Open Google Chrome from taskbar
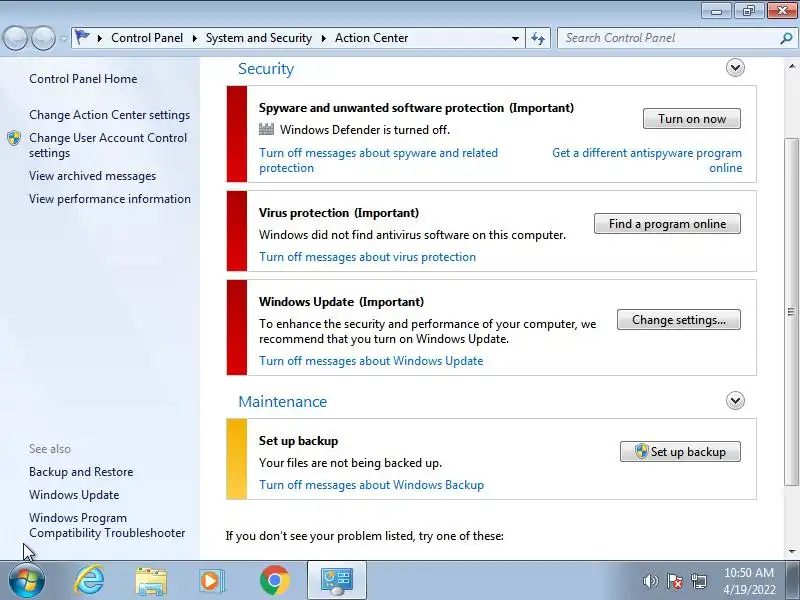Screen dimensions: 800x600 click(274, 581)
